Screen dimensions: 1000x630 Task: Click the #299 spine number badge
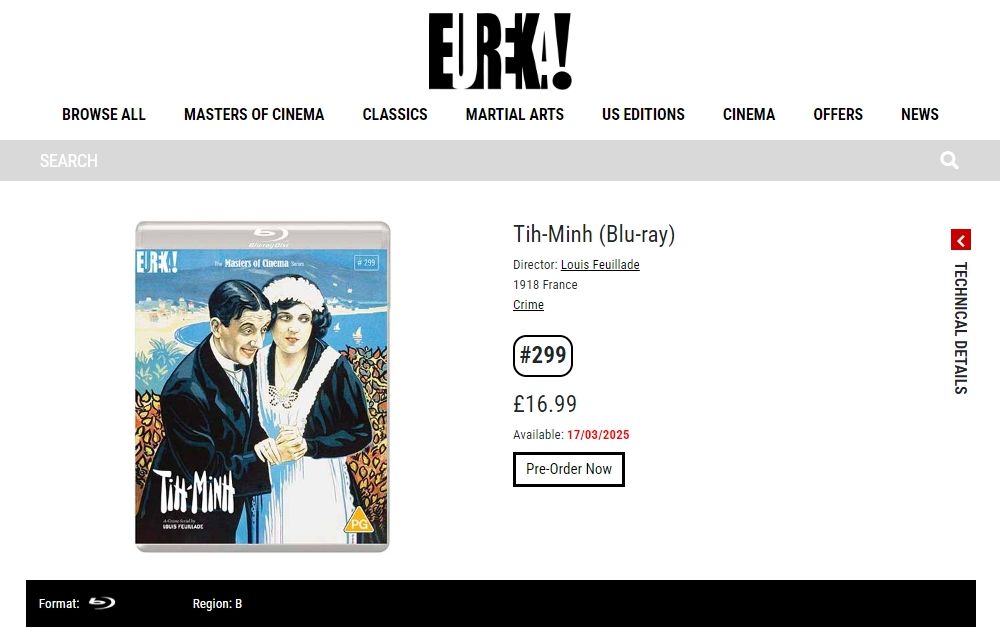(x=543, y=355)
